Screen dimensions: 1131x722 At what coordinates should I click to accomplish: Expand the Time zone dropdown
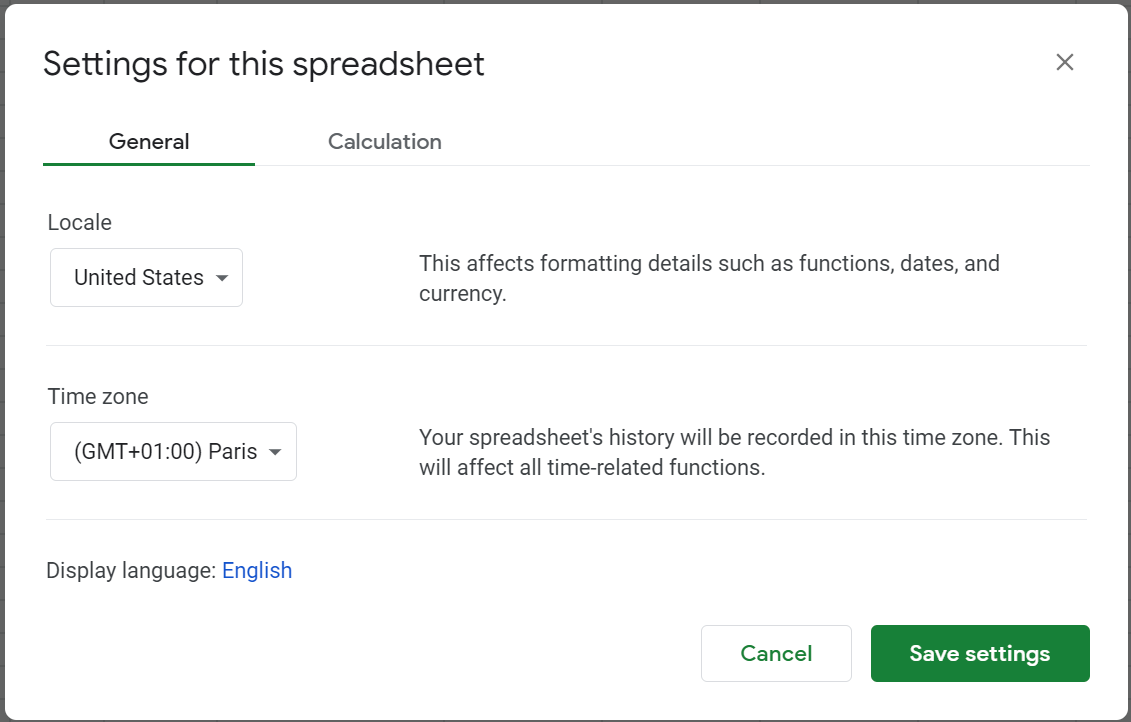173,452
